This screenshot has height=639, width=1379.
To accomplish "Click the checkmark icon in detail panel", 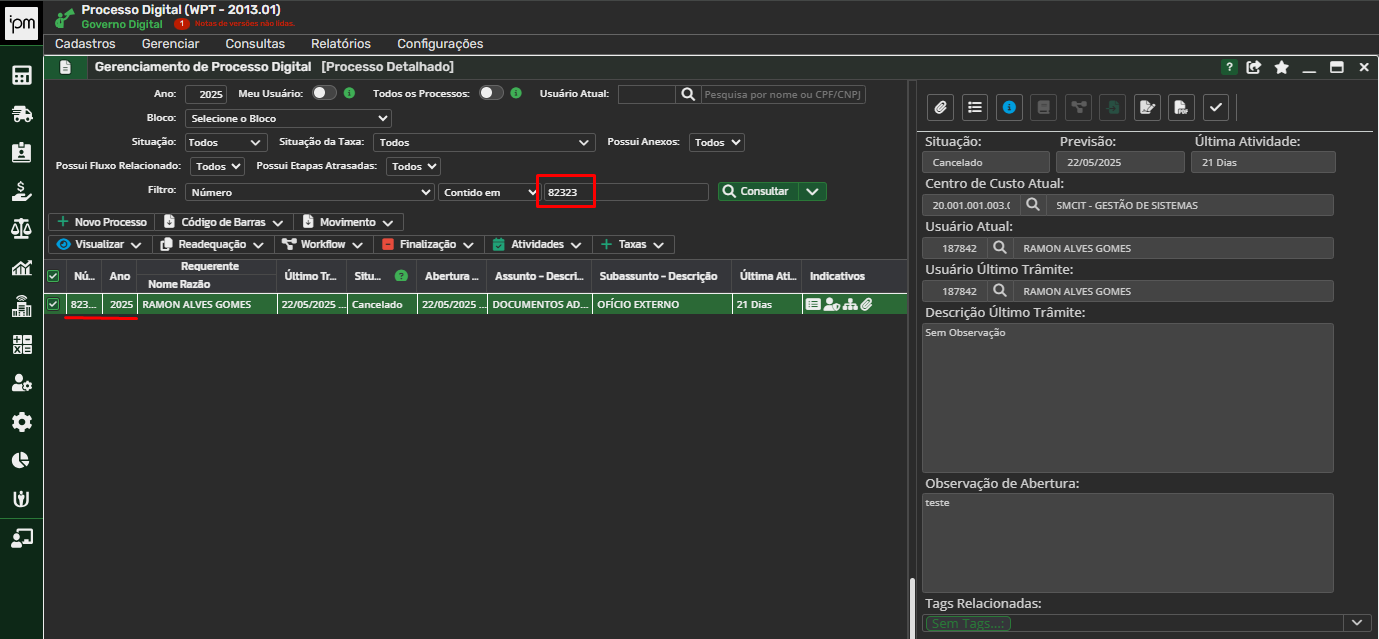I will (1215, 107).
